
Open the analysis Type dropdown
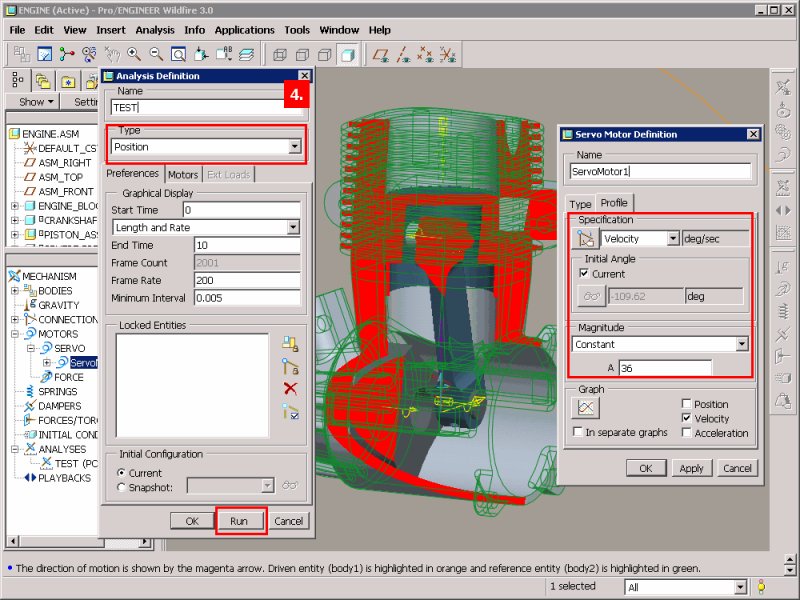(294, 147)
